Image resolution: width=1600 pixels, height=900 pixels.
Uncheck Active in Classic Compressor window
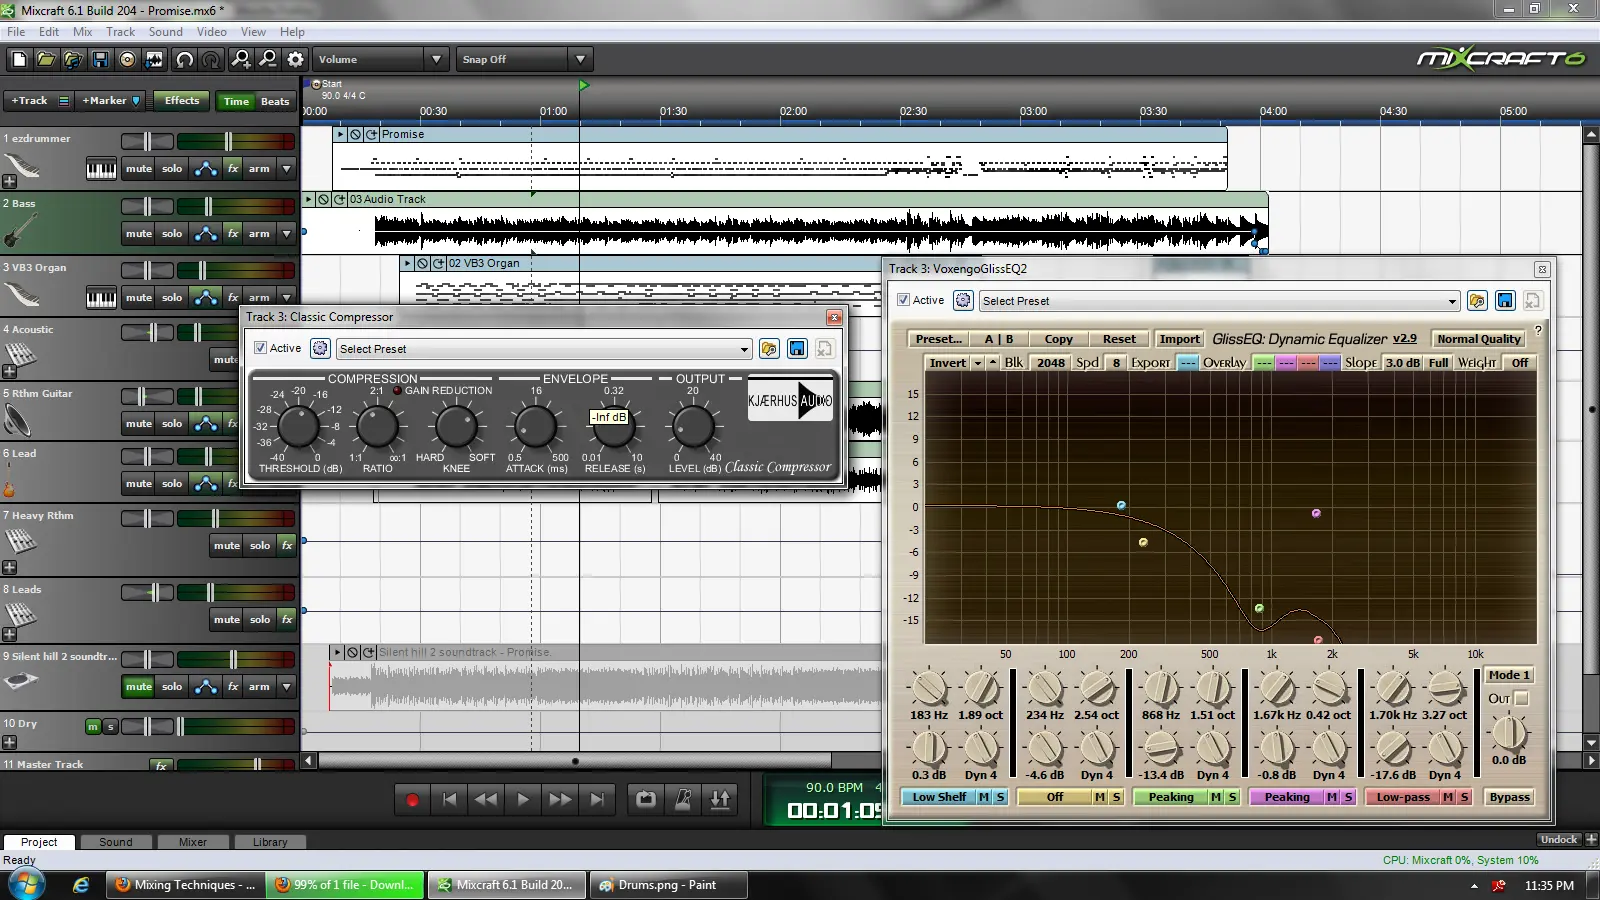pos(260,348)
